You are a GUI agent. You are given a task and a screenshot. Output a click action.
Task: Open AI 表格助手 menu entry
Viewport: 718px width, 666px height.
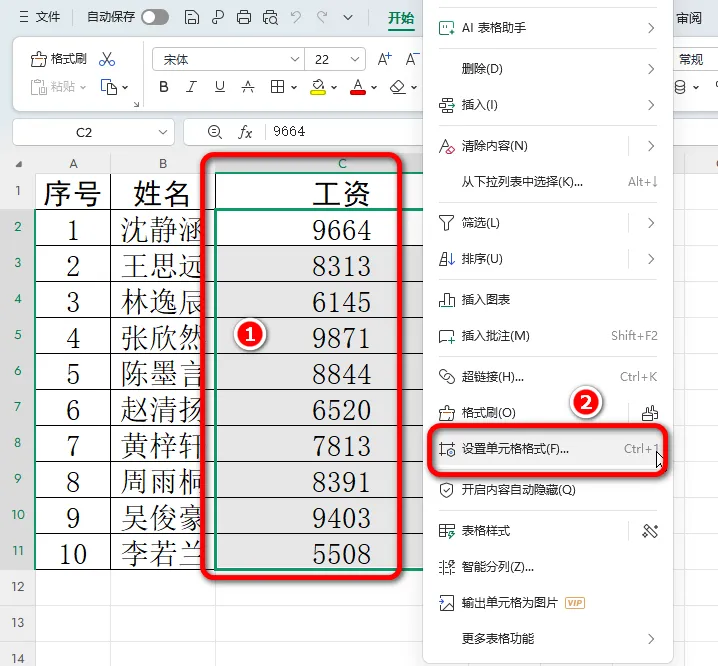click(x=547, y=28)
